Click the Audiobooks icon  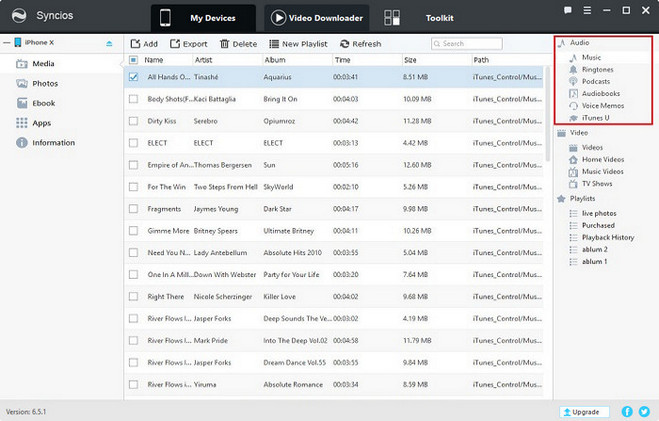pyautogui.click(x=573, y=94)
